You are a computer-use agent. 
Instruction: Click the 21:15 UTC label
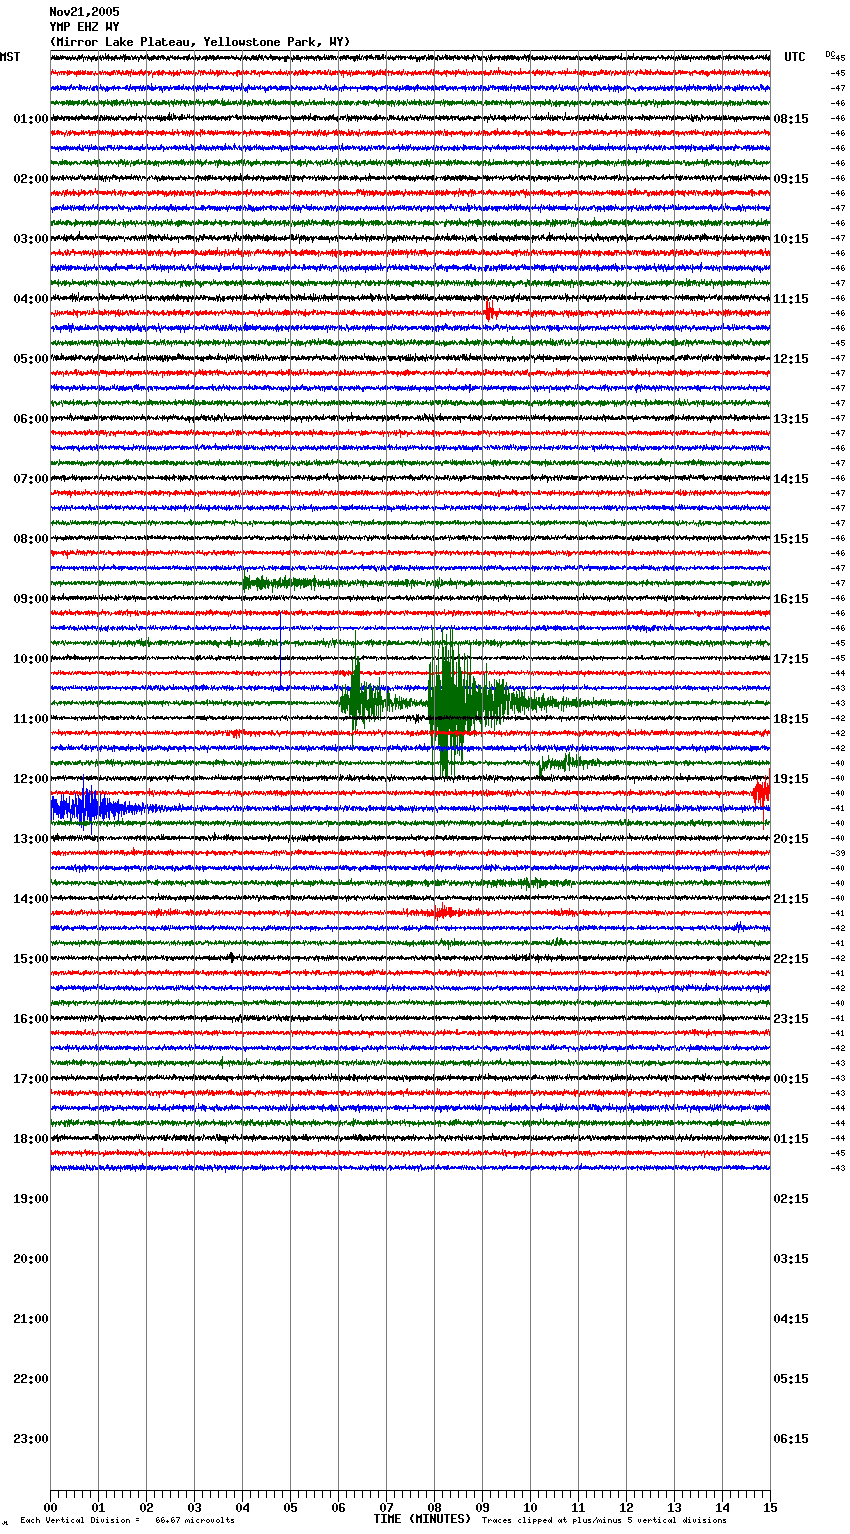click(x=791, y=899)
